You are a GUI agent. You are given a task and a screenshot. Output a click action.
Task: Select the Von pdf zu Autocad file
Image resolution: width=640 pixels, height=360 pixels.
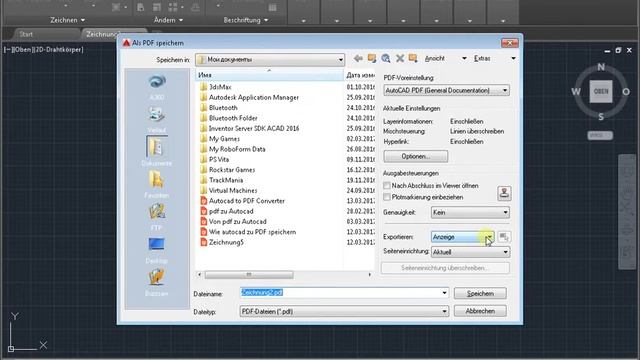pos(233,222)
